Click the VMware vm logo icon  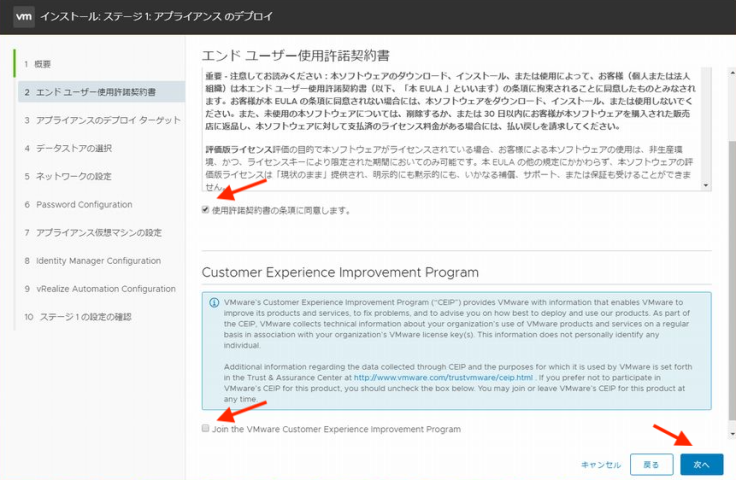23,17
